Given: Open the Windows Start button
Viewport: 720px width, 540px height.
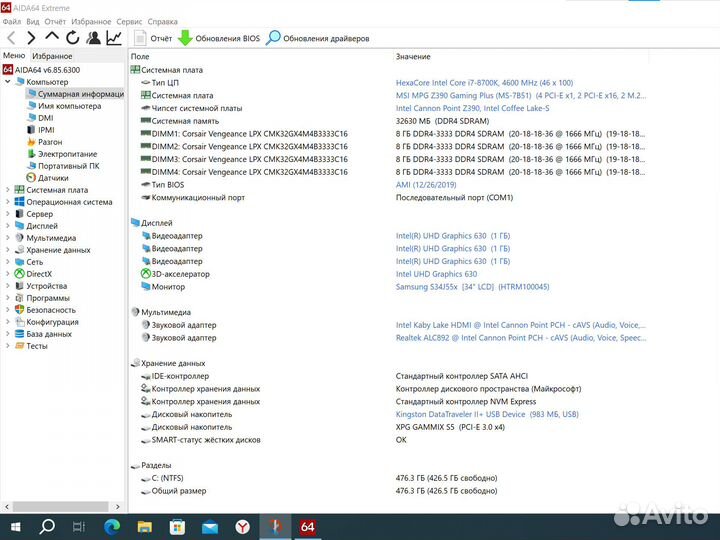Looking at the screenshot, I should [x=15, y=527].
